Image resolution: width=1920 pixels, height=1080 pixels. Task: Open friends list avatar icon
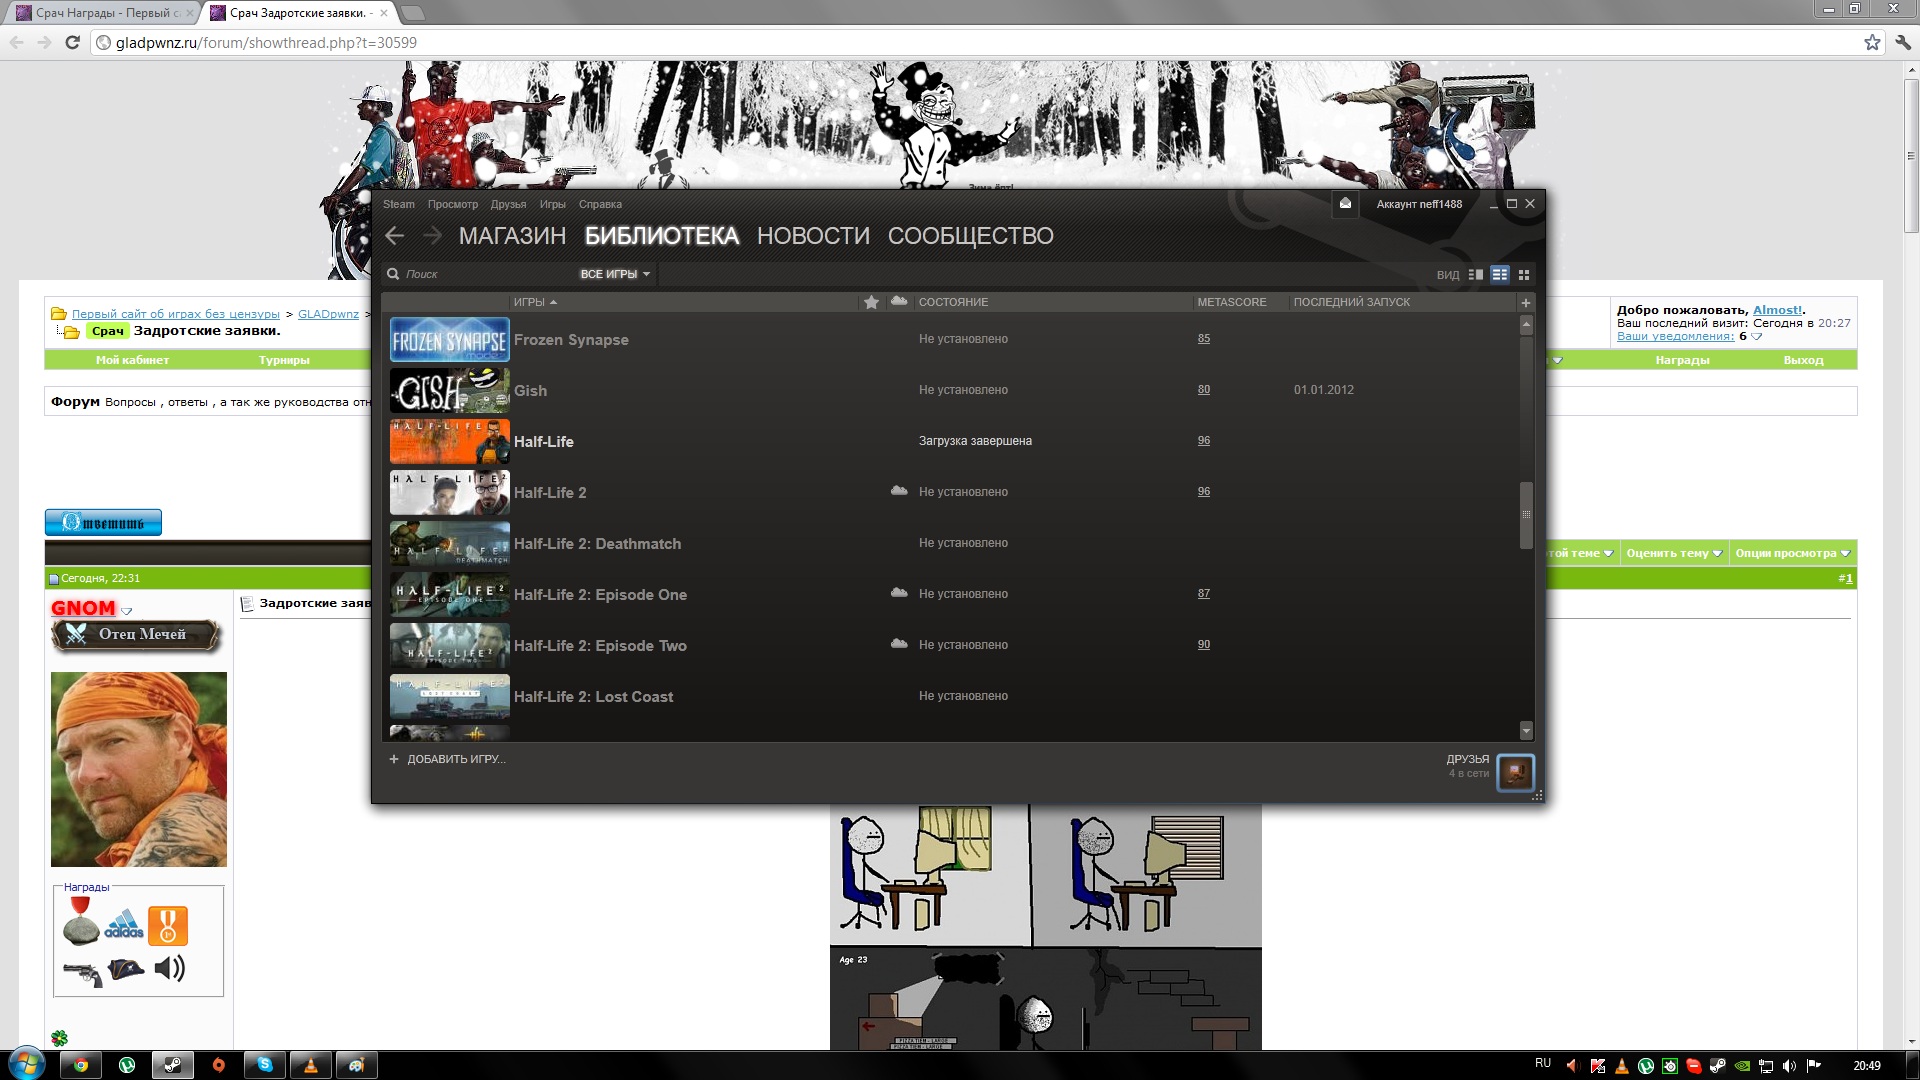[x=1515, y=772]
